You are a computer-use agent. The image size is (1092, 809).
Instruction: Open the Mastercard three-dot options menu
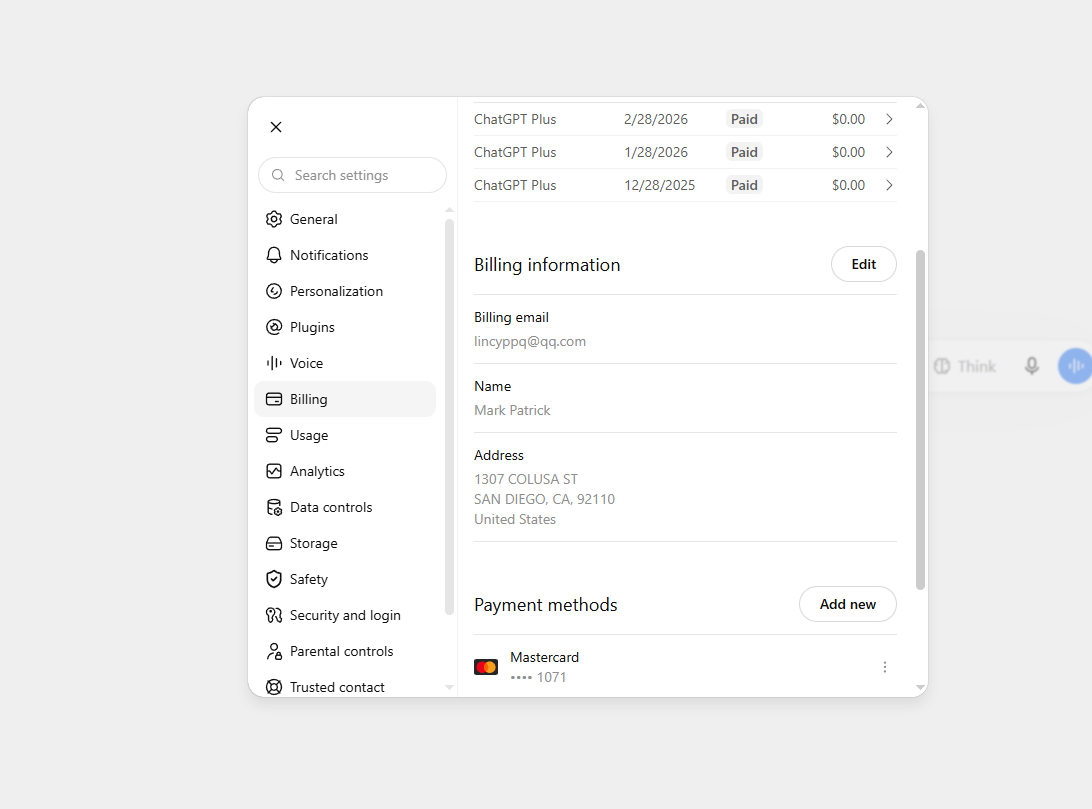884,667
